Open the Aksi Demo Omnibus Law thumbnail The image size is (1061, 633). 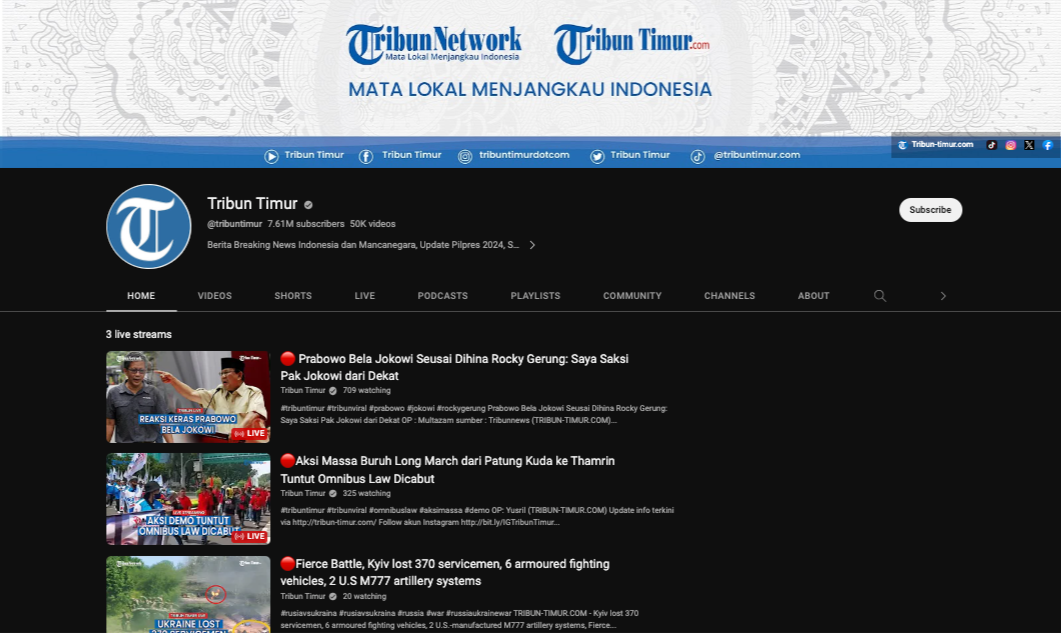188,499
